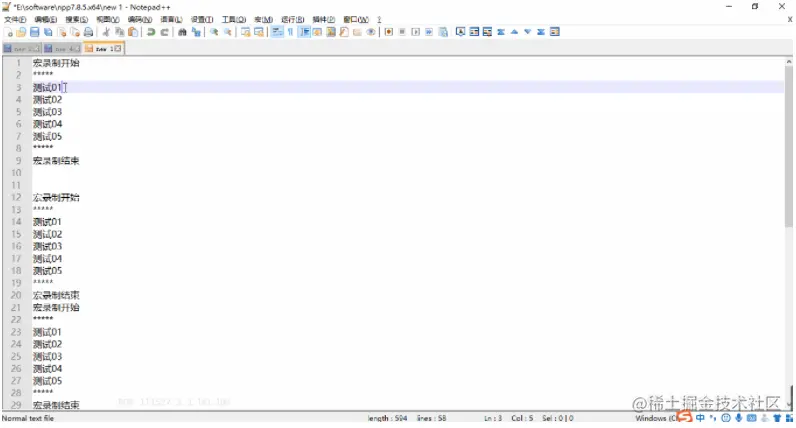Create a new document with toolbar icon
The height and width of the screenshot is (428, 796).
point(9,32)
